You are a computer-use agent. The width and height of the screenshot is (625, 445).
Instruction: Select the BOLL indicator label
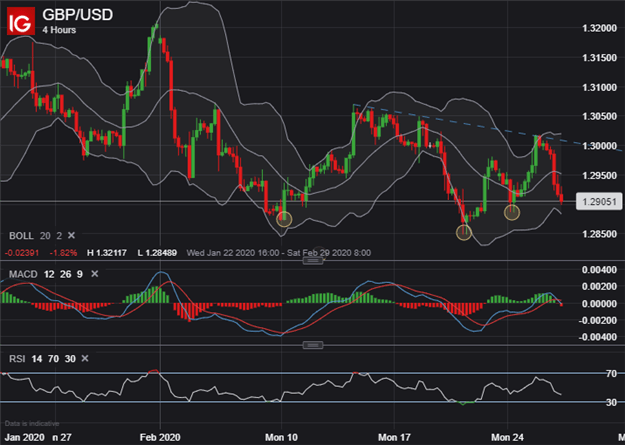[x=21, y=236]
